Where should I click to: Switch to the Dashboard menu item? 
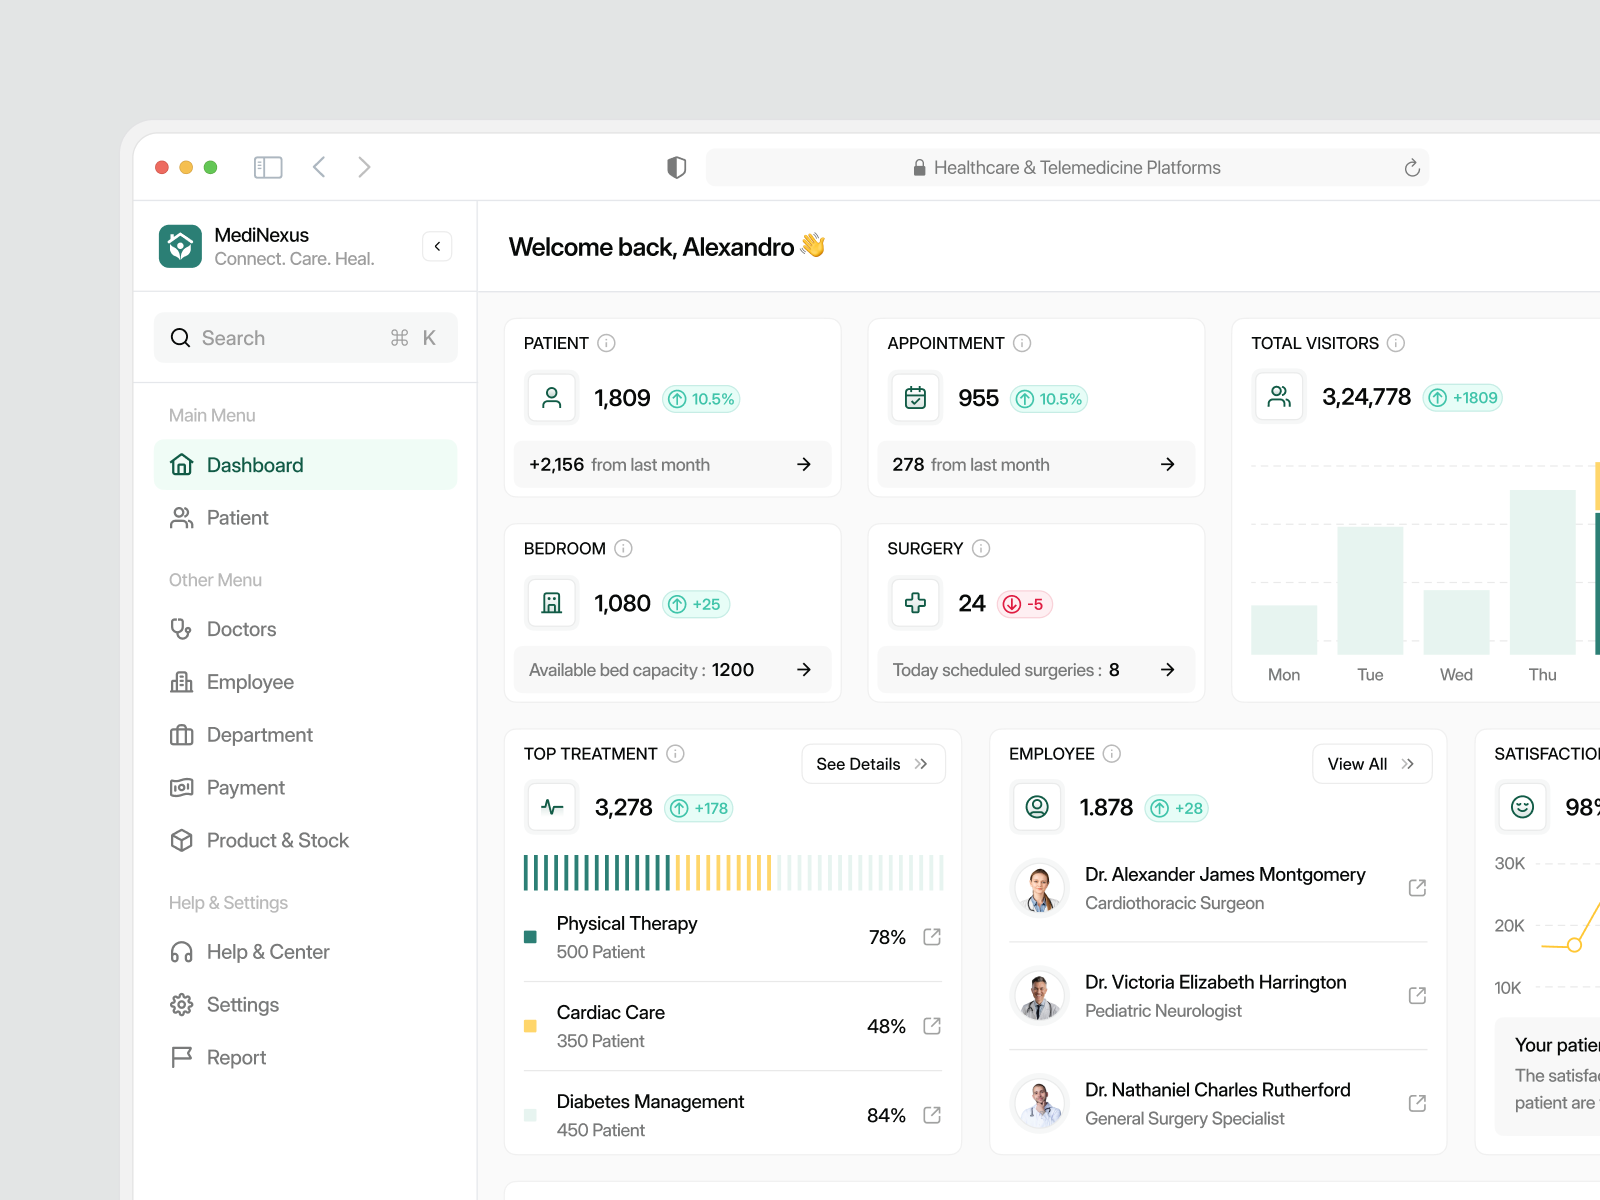tap(255, 464)
